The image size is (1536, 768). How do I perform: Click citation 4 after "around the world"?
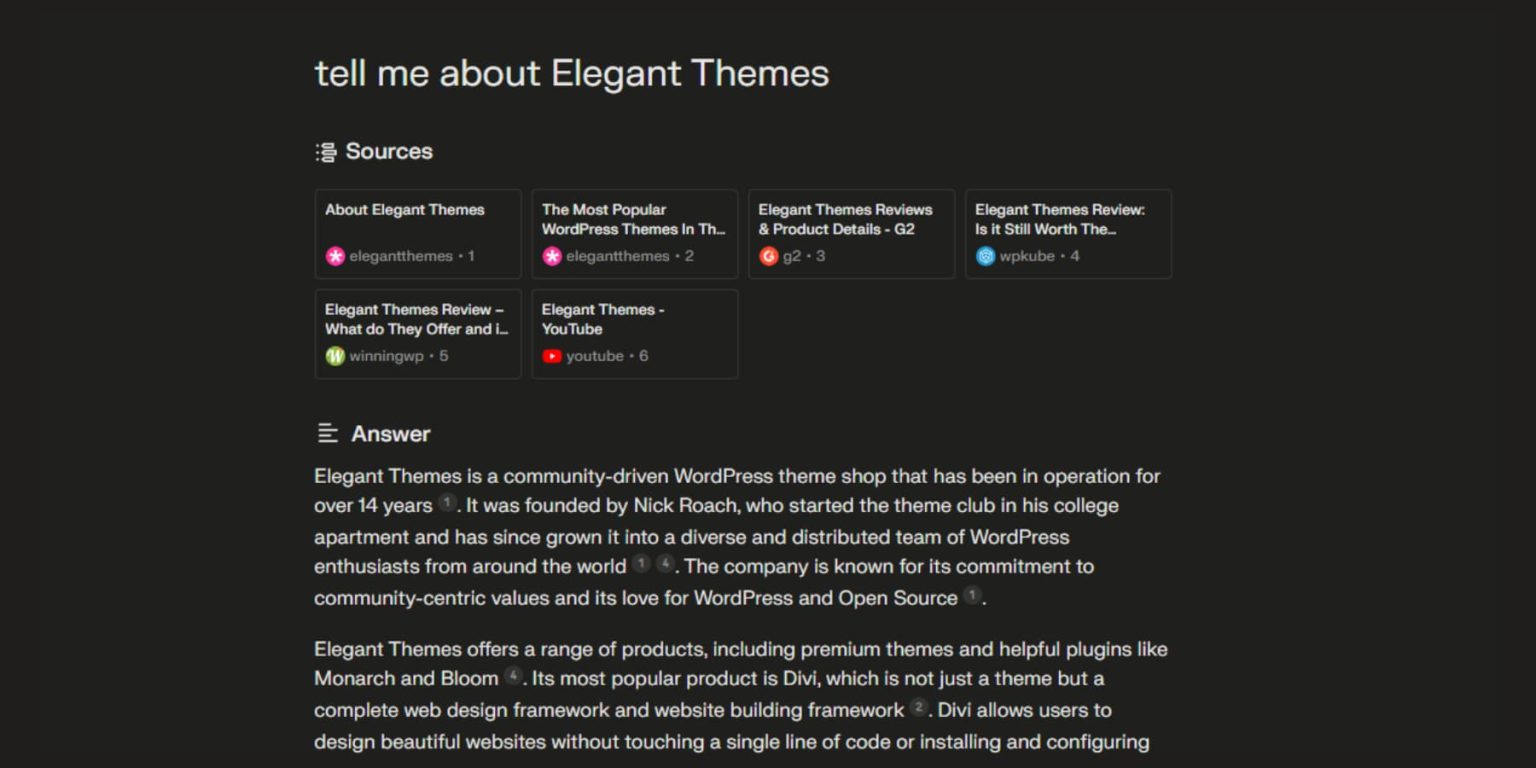coord(665,564)
